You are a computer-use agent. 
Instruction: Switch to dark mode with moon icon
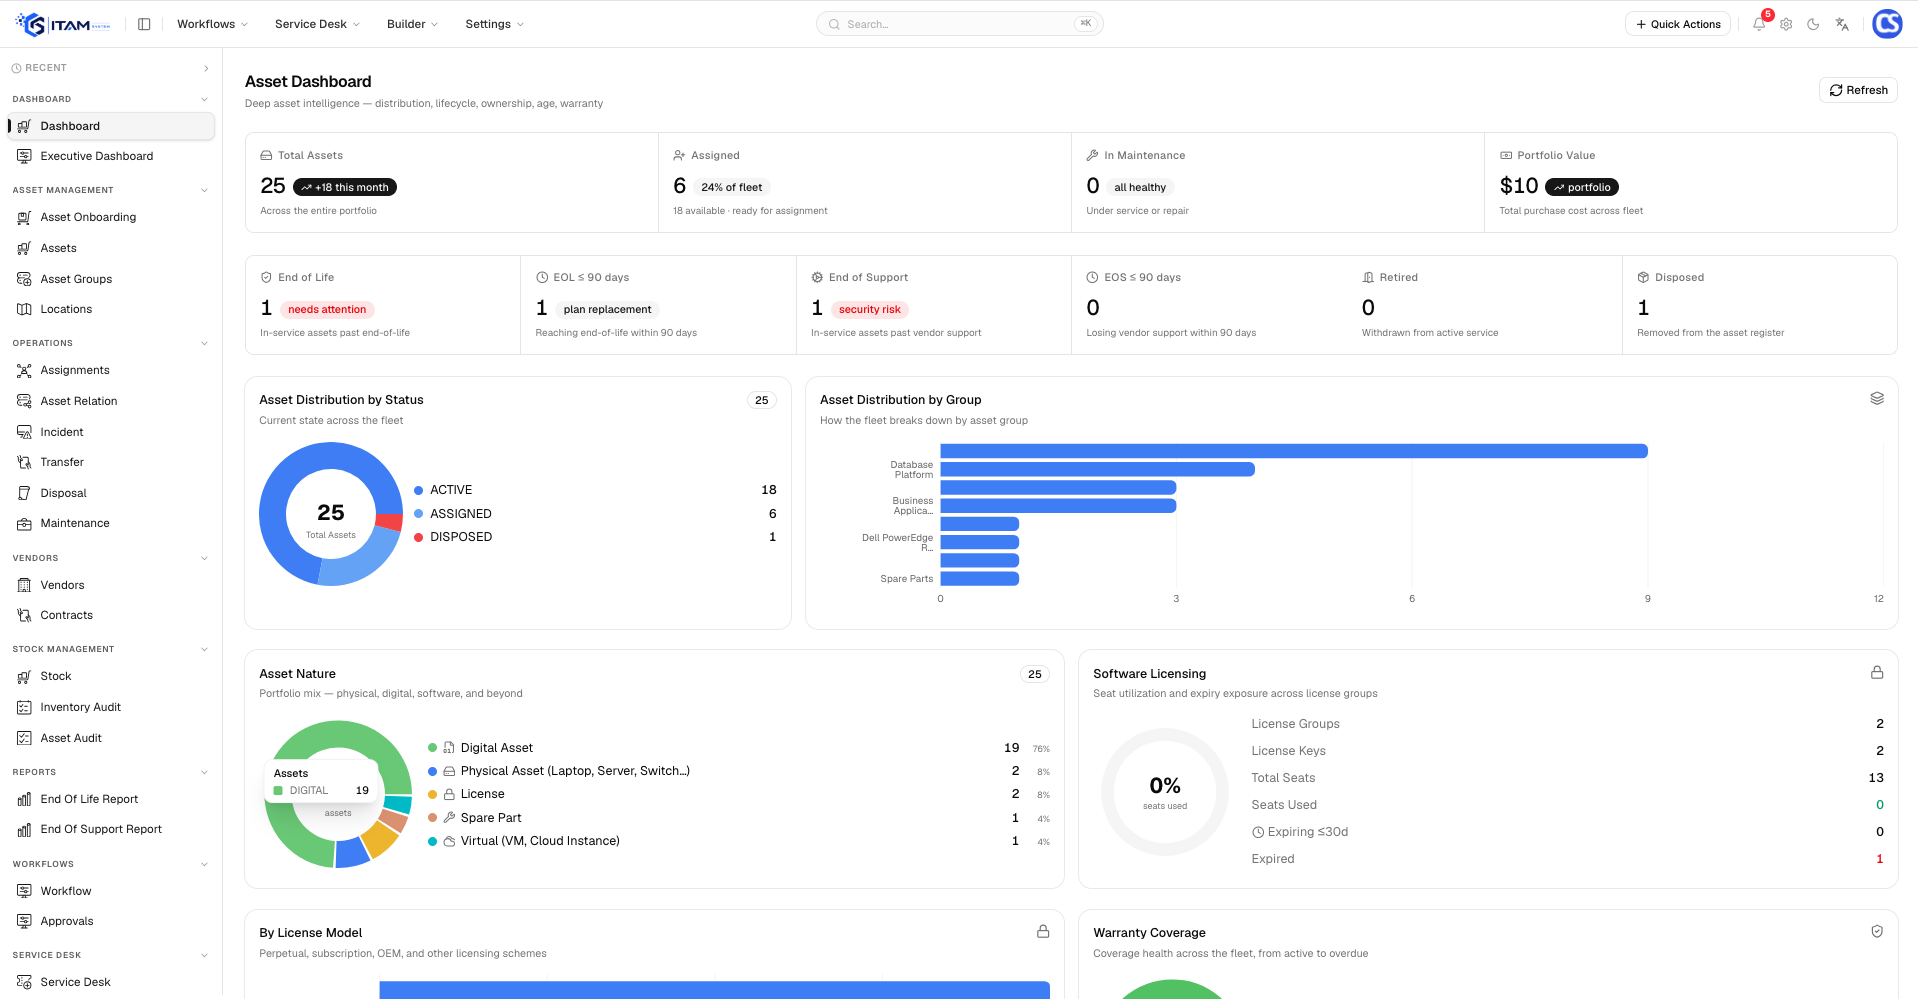pos(1813,24)
